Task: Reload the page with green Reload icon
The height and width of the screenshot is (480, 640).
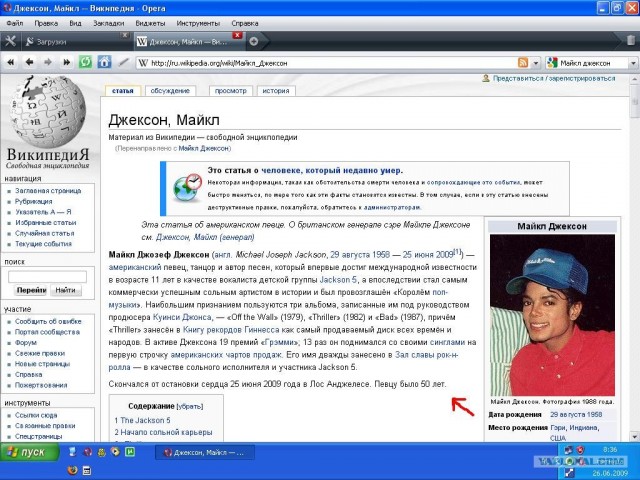Action: [85, 62]
